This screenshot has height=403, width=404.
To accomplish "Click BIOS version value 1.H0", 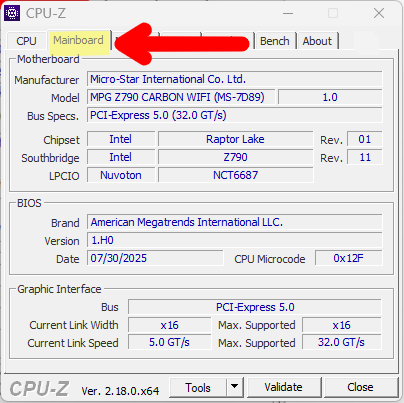I will [x=235, y=240].
